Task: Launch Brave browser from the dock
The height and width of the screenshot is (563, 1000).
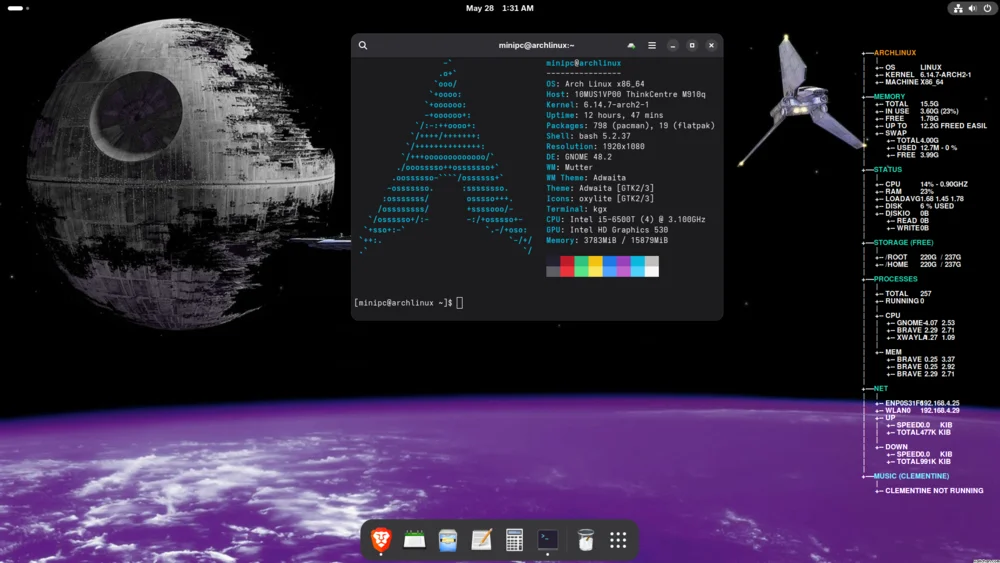Action: tap(381, 540)
